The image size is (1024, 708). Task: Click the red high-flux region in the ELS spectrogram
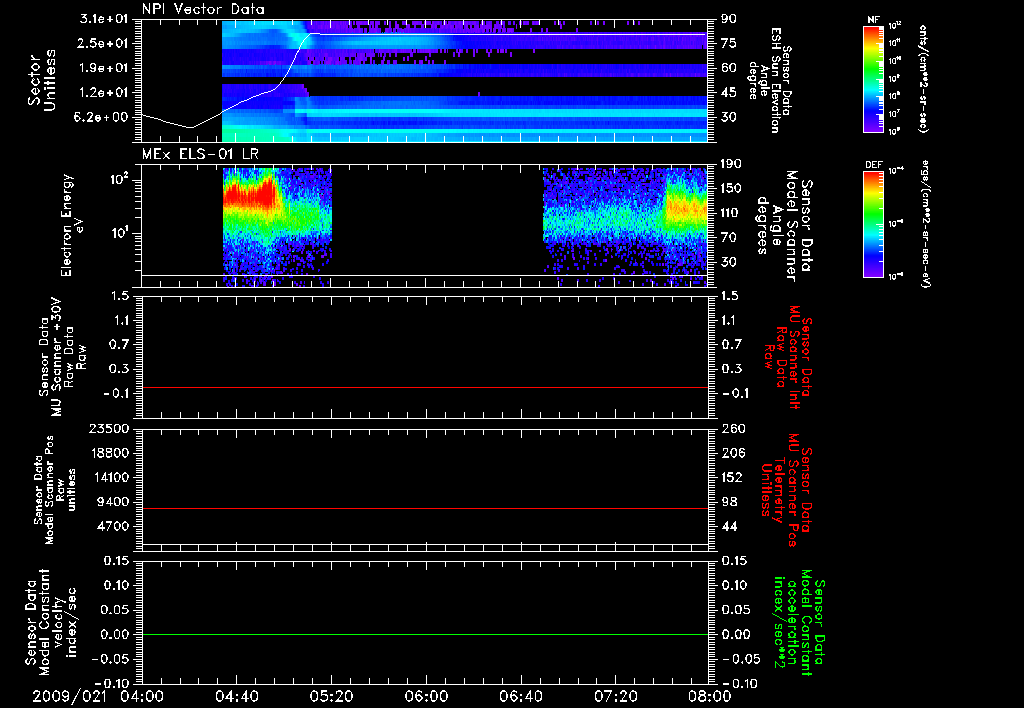[251, 195]
